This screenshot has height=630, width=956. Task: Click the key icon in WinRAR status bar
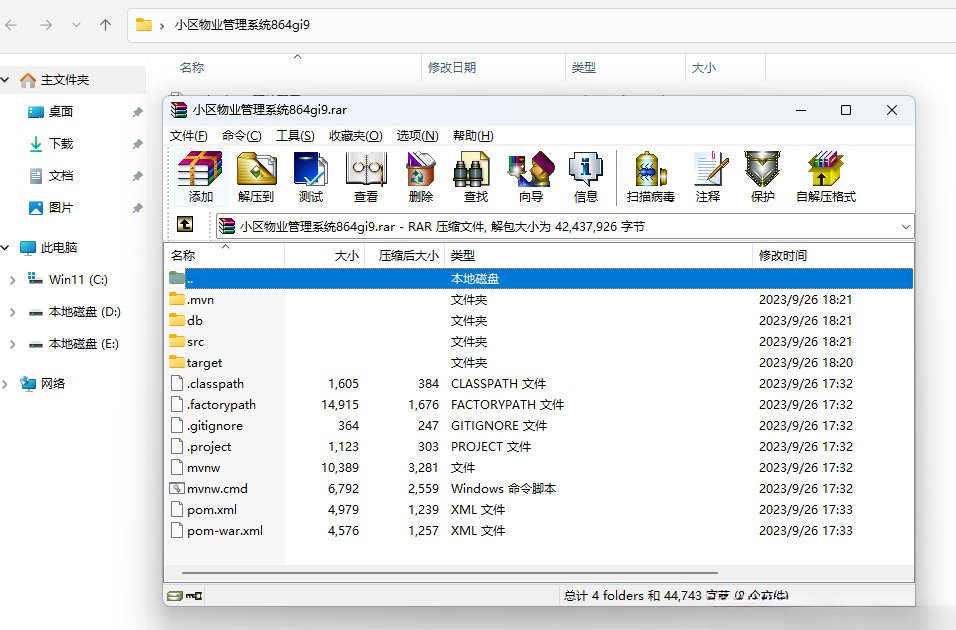[194, 595]
